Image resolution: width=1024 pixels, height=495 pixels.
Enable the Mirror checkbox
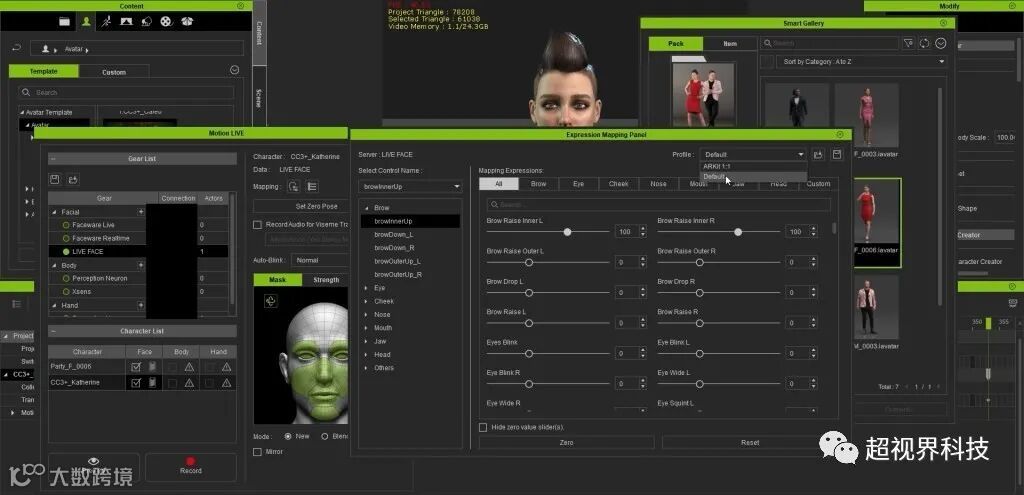[257, 451]
